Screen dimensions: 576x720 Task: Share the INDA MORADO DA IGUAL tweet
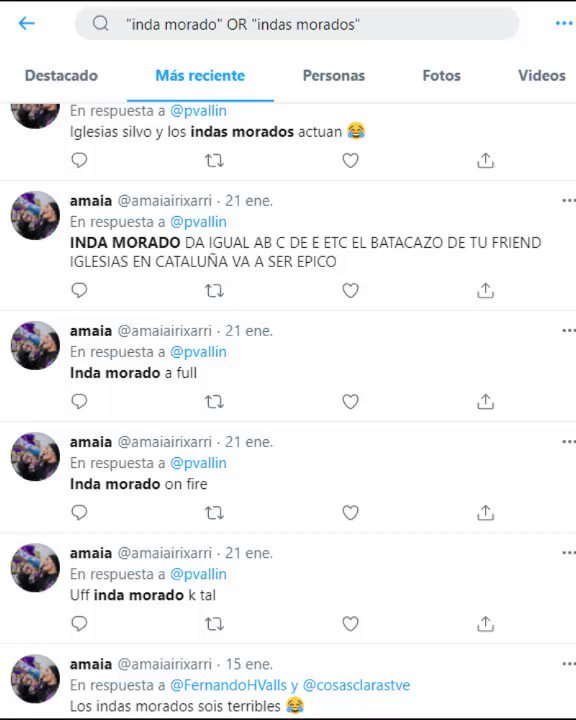point(486,290)
